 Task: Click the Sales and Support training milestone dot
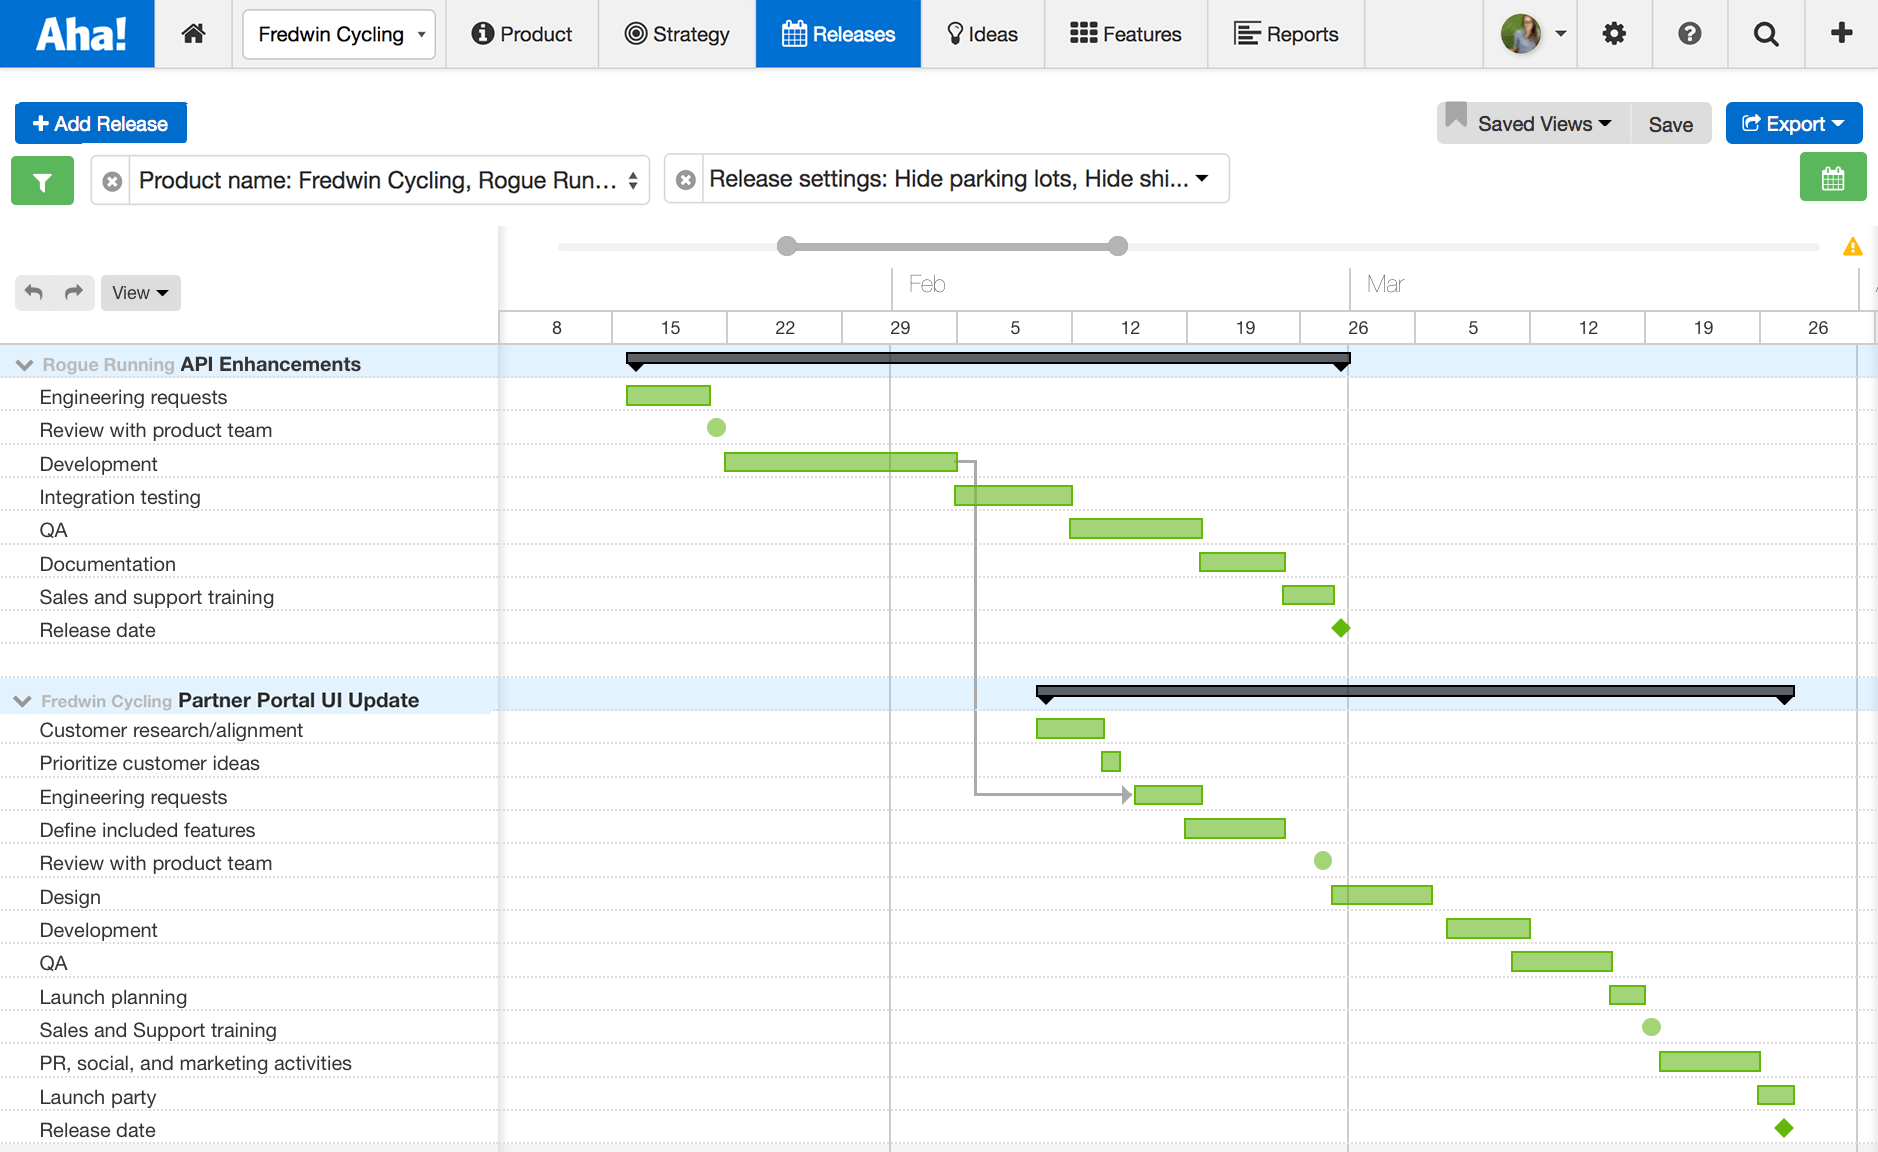[x=1652, y=1027]
